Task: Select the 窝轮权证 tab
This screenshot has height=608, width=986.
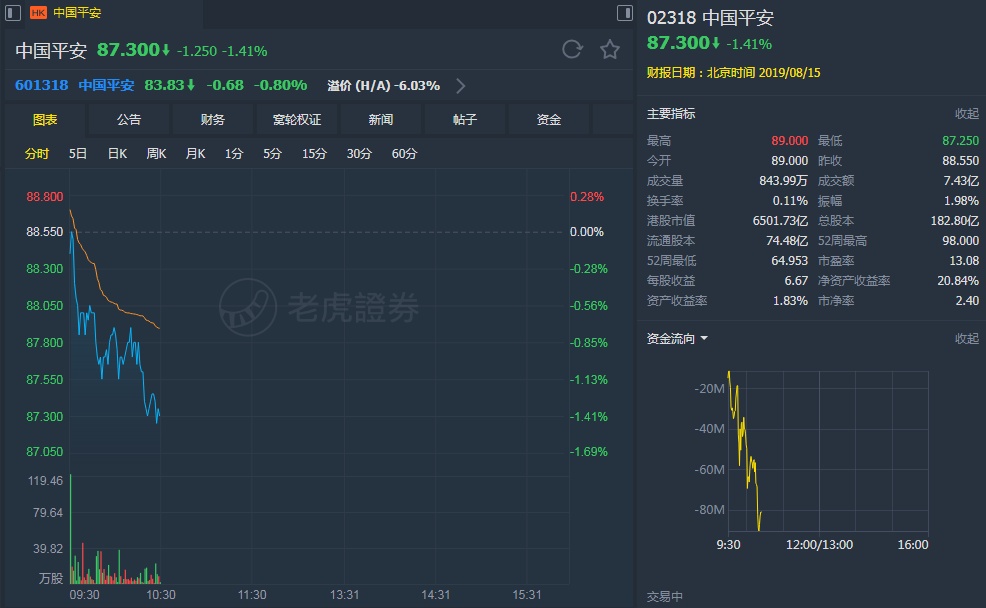Action: (297, 120)
